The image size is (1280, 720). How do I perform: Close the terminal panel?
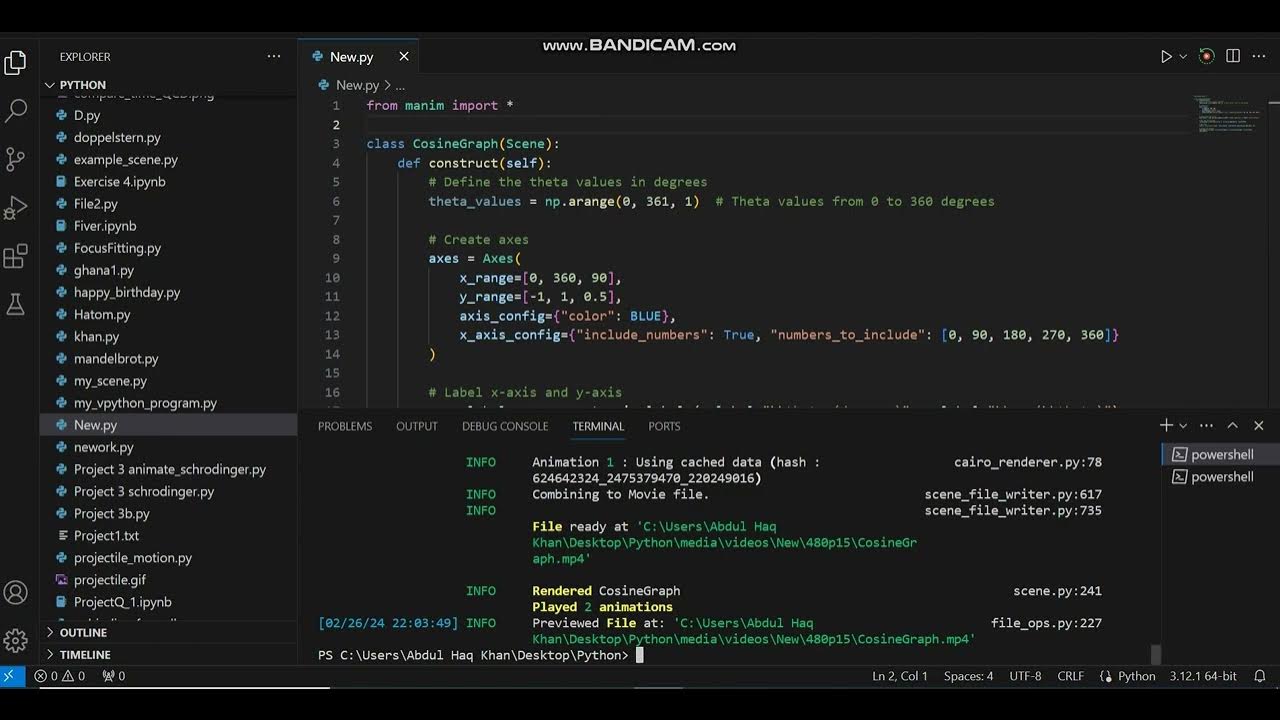pyautogui.click(x=1259, y=426)
